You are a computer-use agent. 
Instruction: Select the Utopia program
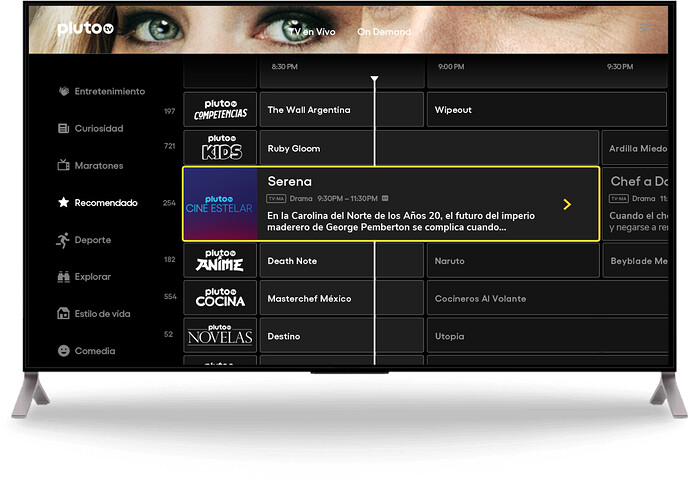point(547,336)
